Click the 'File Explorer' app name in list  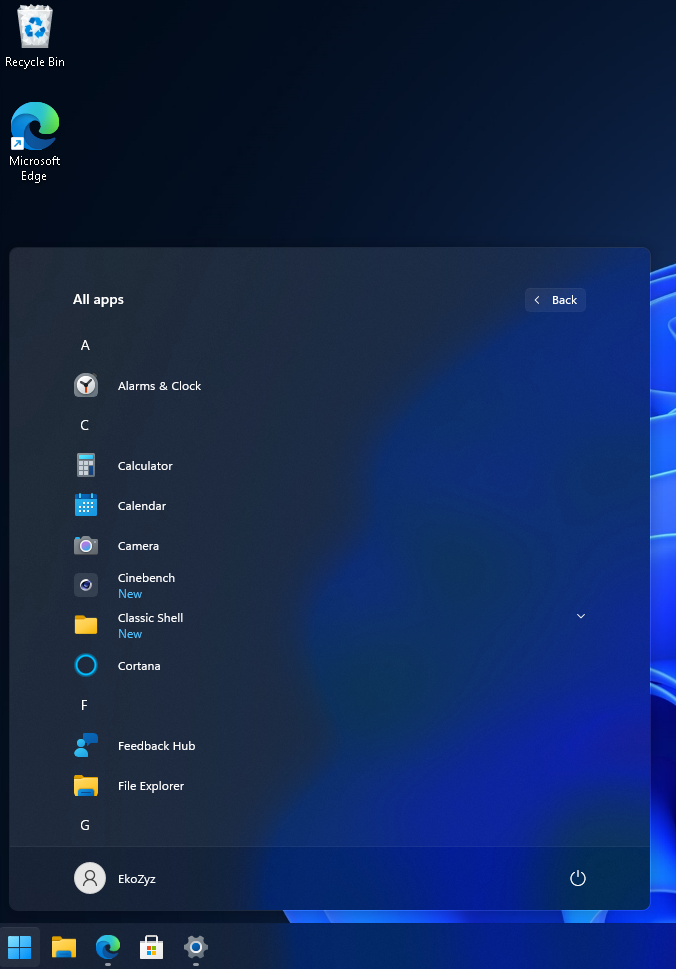[151, 786]
